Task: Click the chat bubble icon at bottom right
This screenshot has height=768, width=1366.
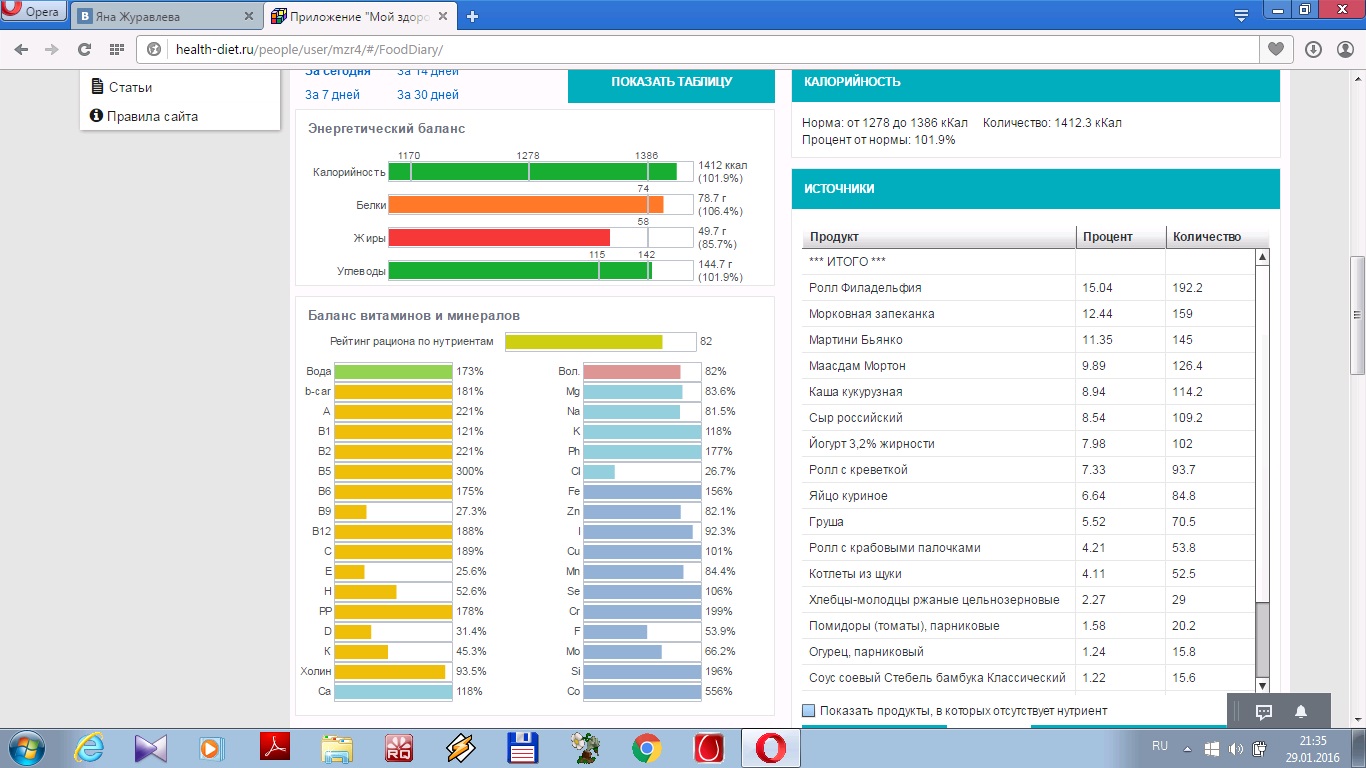Action: (1263, 712)
